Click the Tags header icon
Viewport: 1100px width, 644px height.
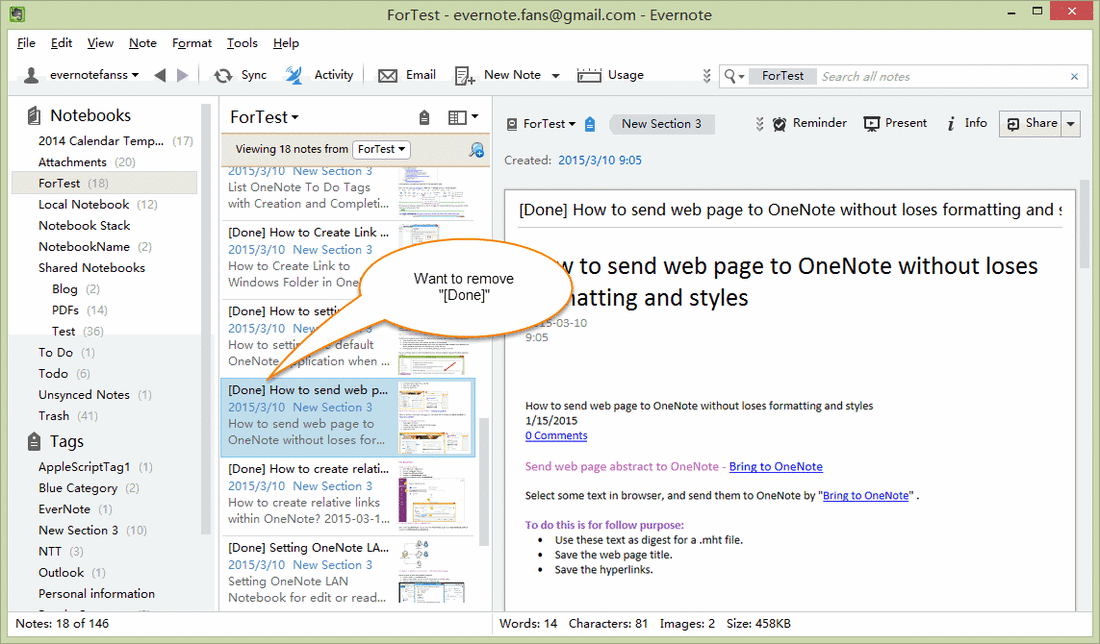click(x=33, y=441)
